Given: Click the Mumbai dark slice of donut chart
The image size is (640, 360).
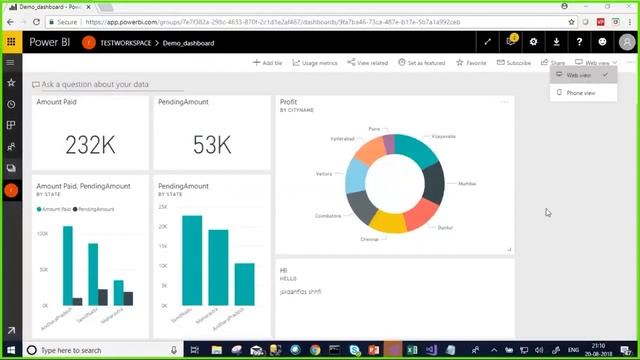Looking at the screenshot, I should 434,182.
